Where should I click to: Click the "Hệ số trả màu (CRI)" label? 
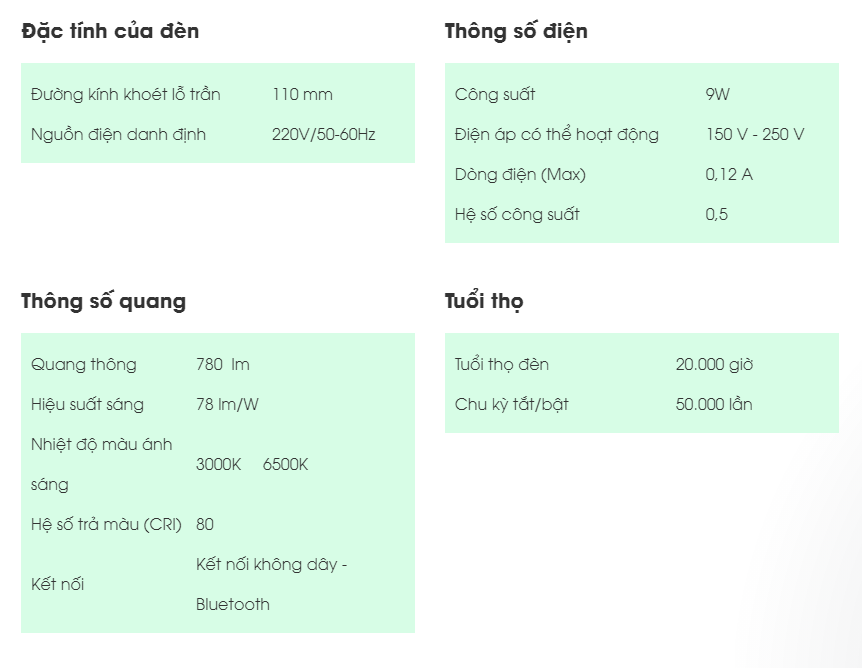108,524
